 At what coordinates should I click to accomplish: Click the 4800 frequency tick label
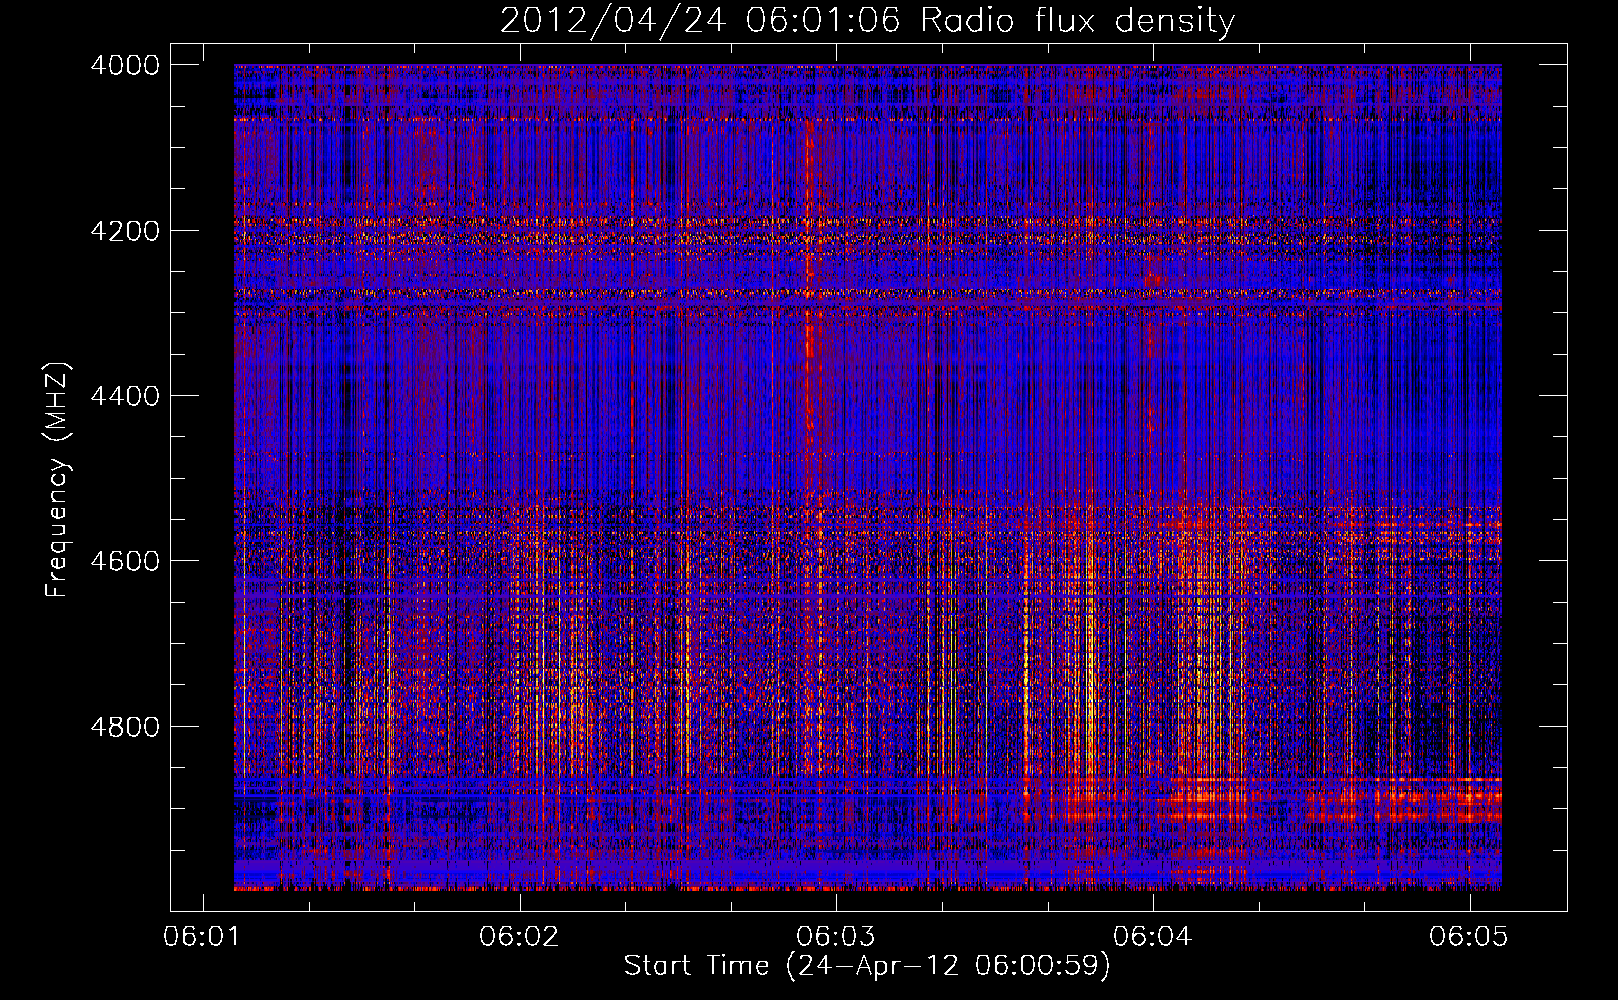(x=125, y=727)
